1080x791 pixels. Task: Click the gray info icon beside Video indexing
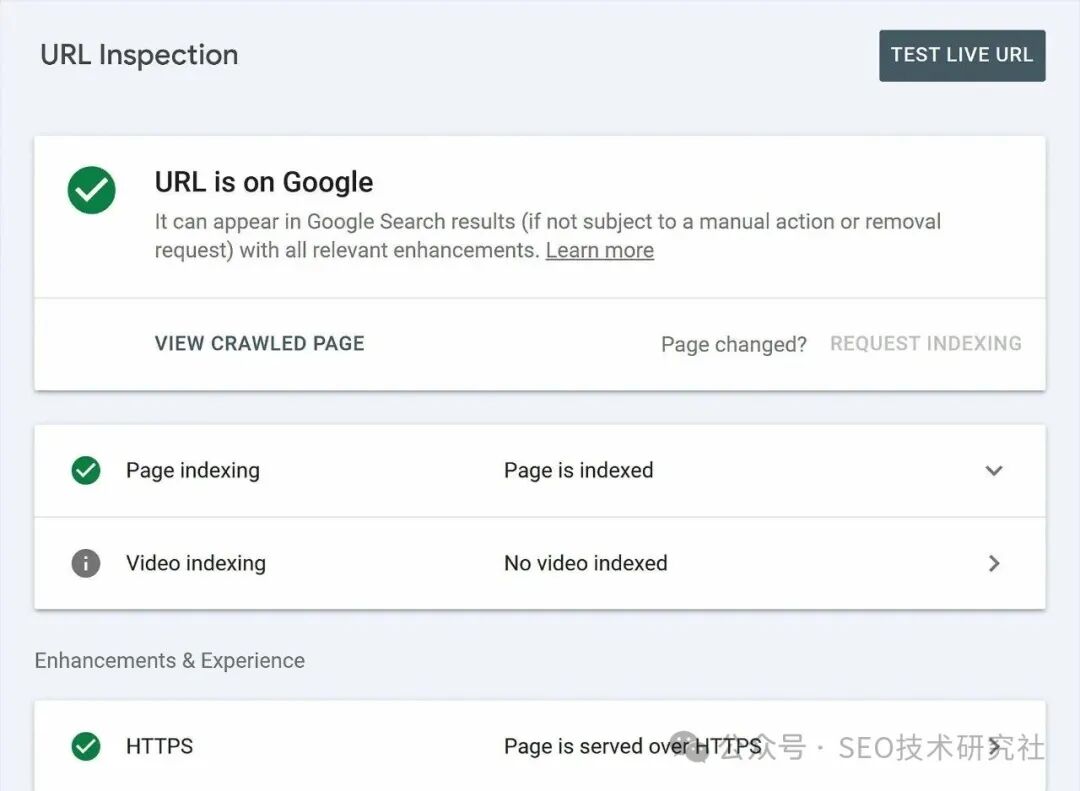(x=86, y=563)
